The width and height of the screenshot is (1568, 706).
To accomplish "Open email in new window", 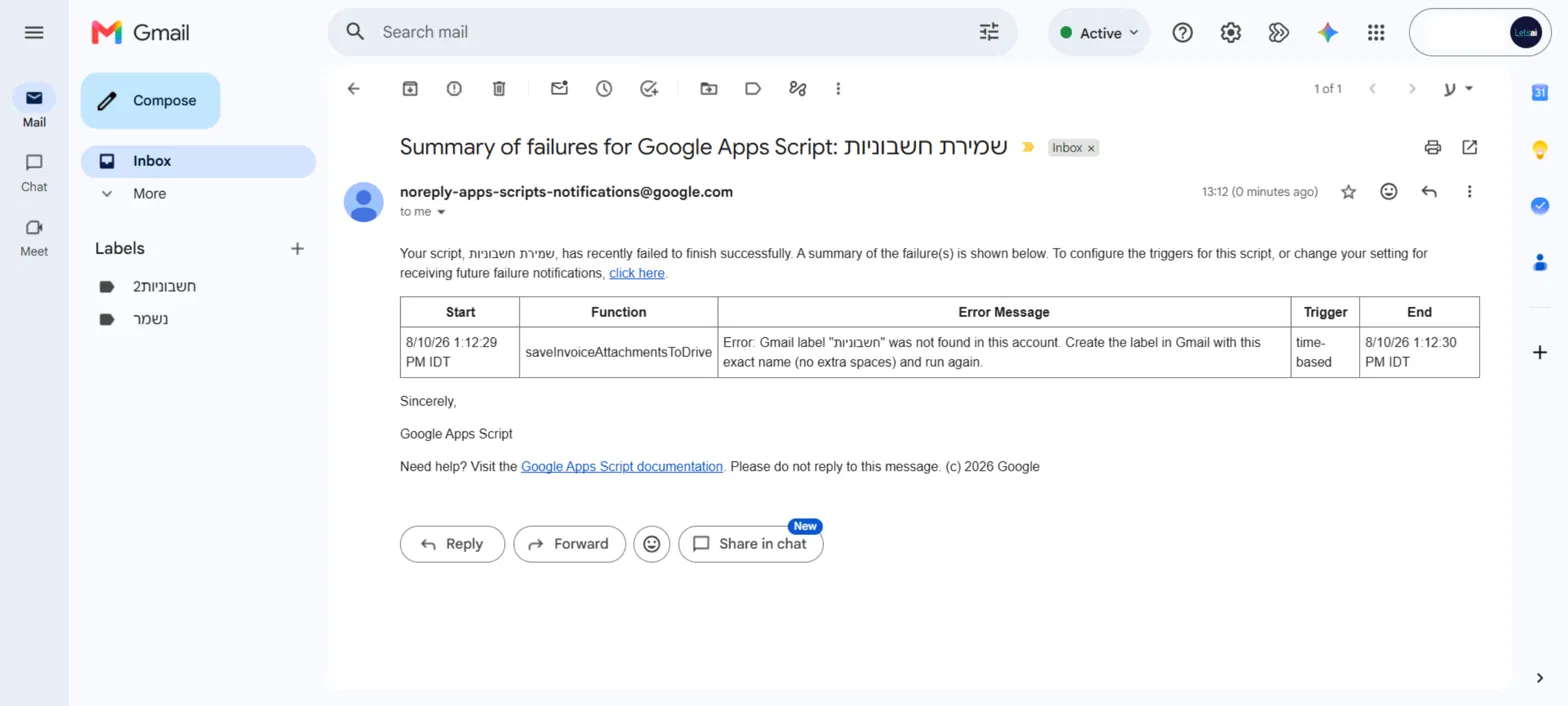I will tap(1469, 148).
